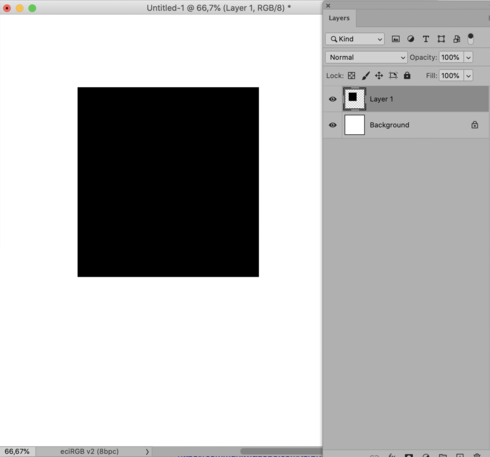Viewport: 490px width, 457px height.
Task: Open the Kind filter dropdown
Action: tap(355, 39)
